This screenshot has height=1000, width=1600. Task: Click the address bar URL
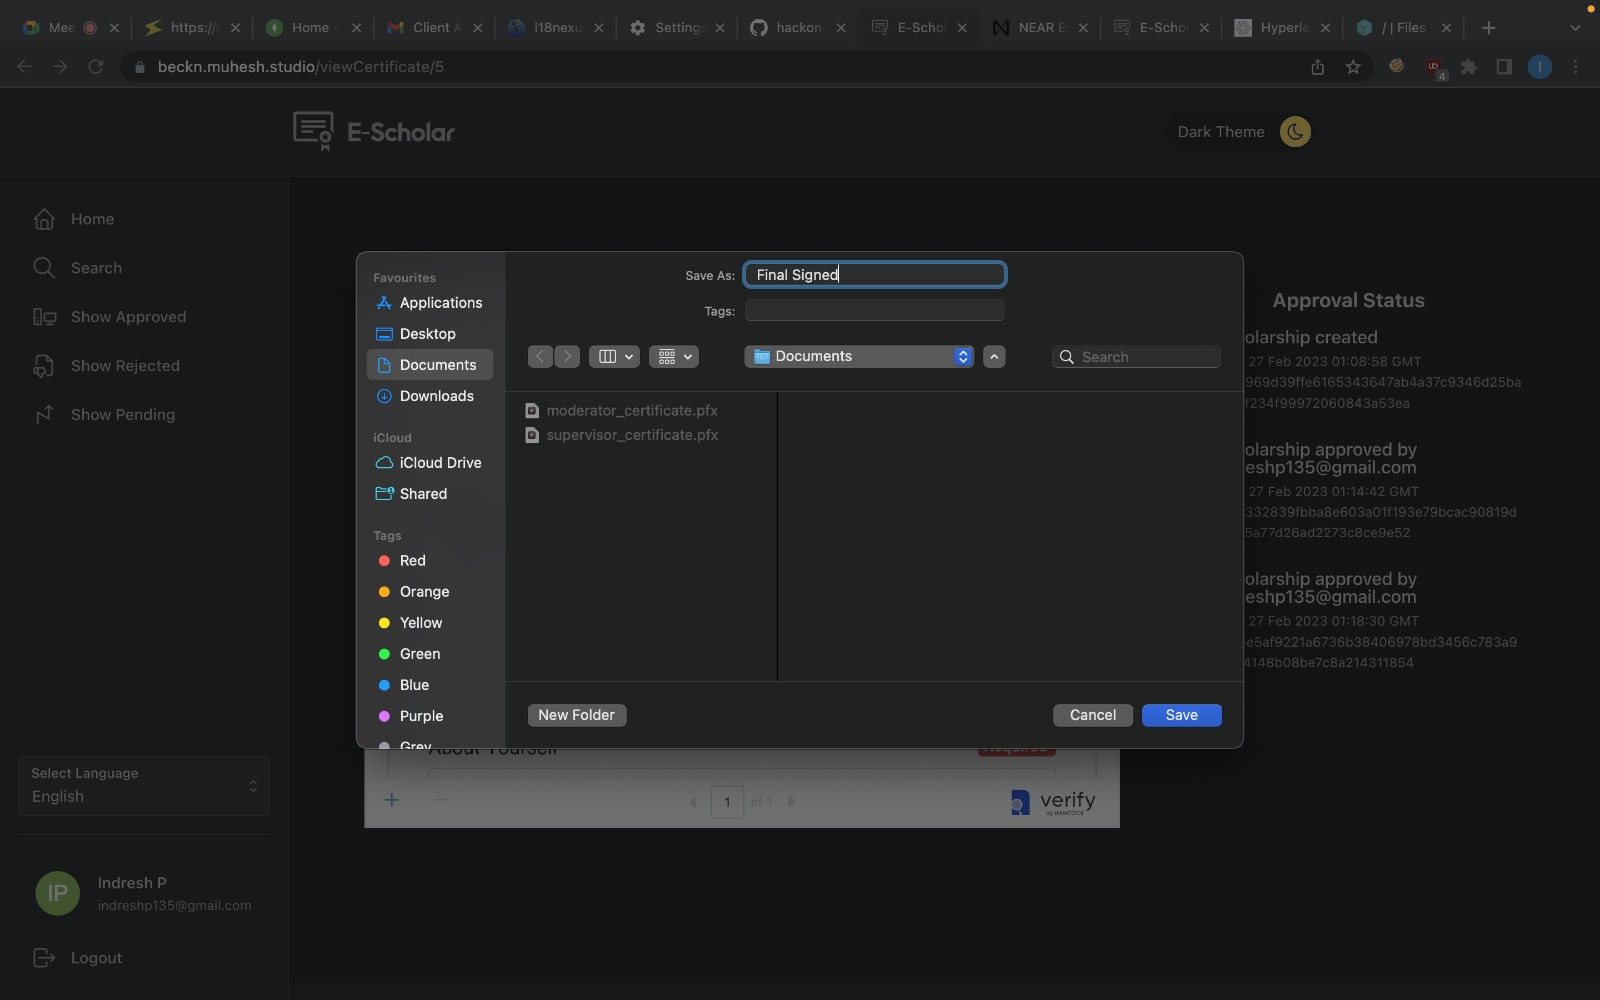tap(300, 67)
